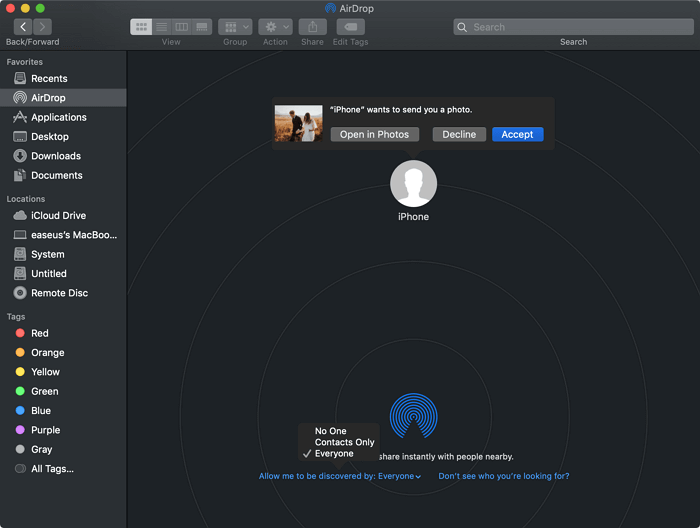Click the Edit Tags toolbar icon
Image resolution: width=700 pixels, height=528 pixels.
pyautogui.click(x=349, y=27)
